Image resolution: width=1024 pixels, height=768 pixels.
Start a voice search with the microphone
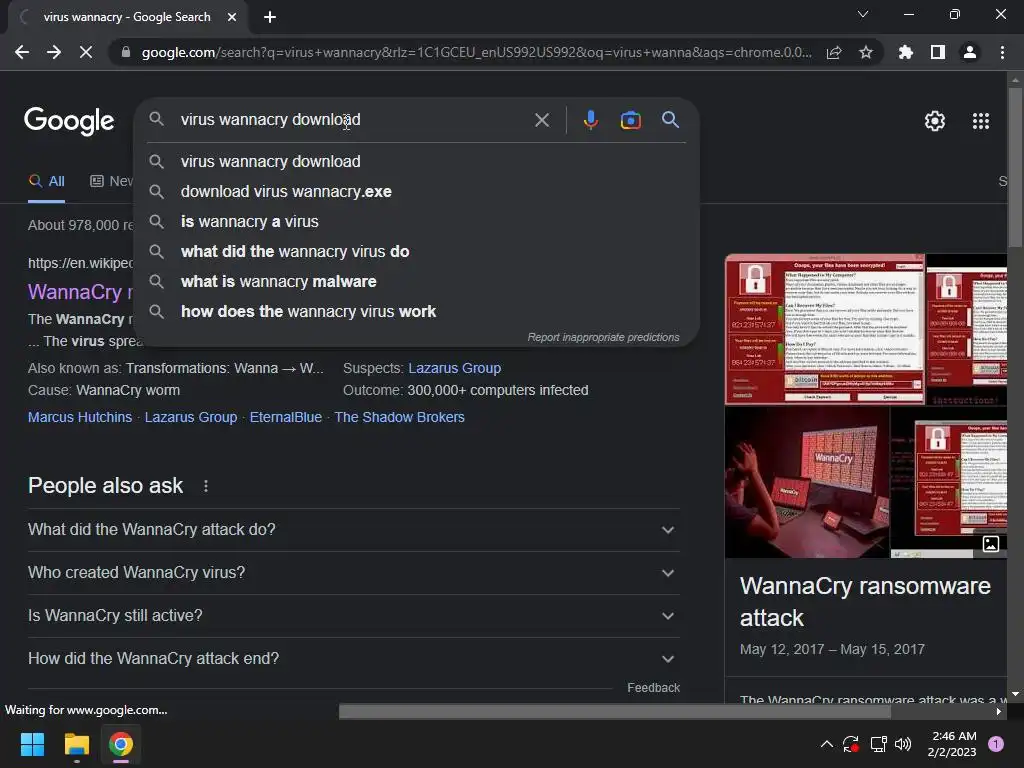(590, 120)
